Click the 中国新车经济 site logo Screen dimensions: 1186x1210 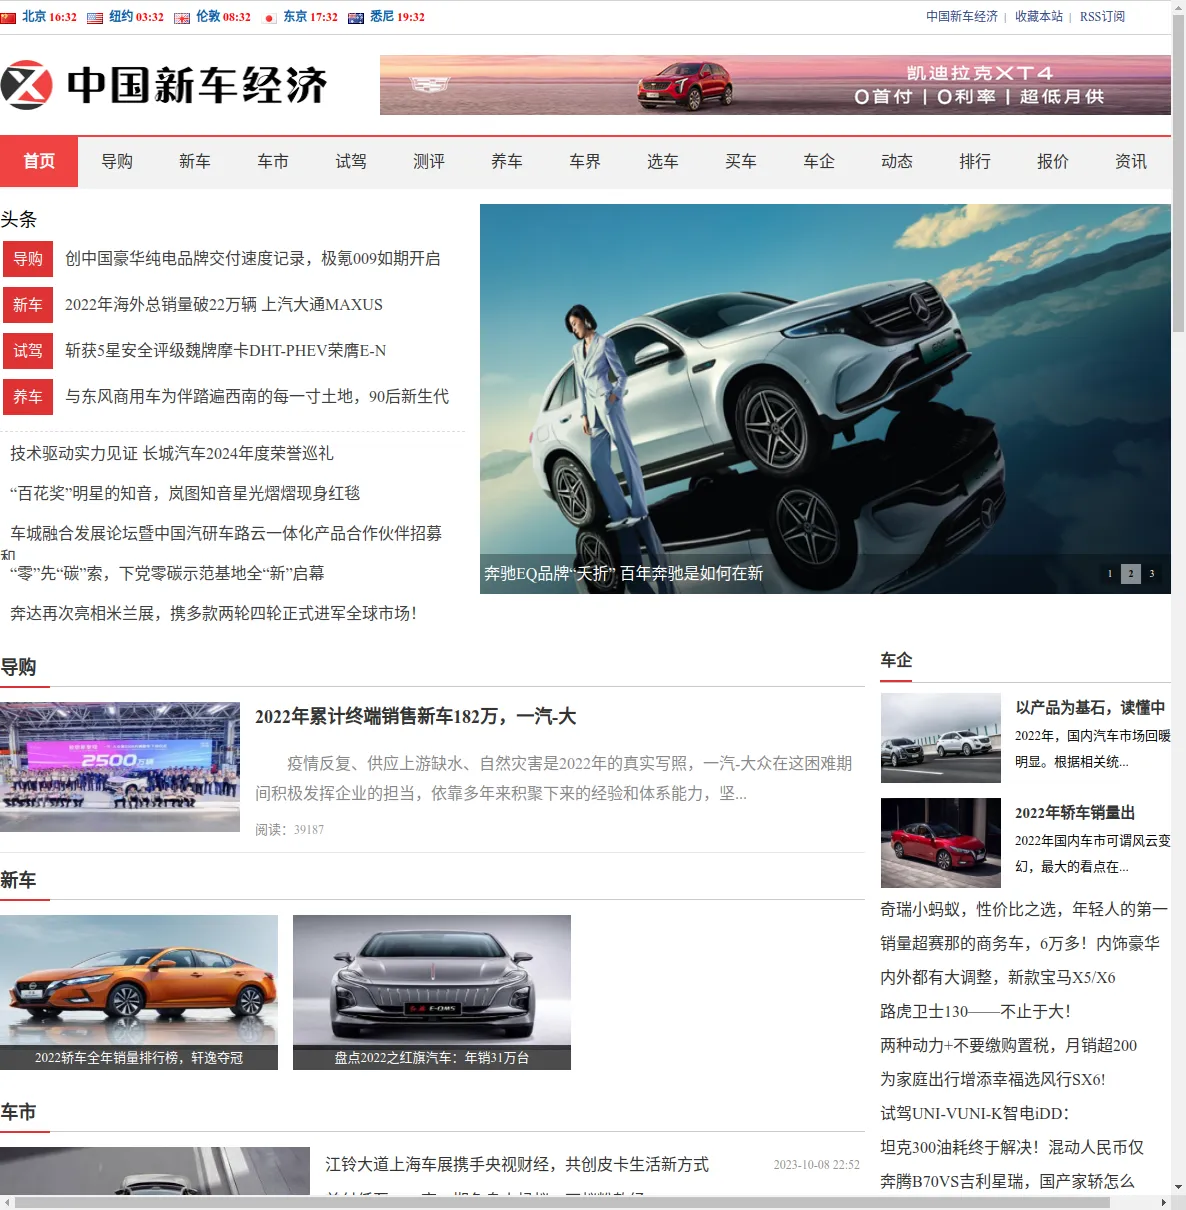164,85
